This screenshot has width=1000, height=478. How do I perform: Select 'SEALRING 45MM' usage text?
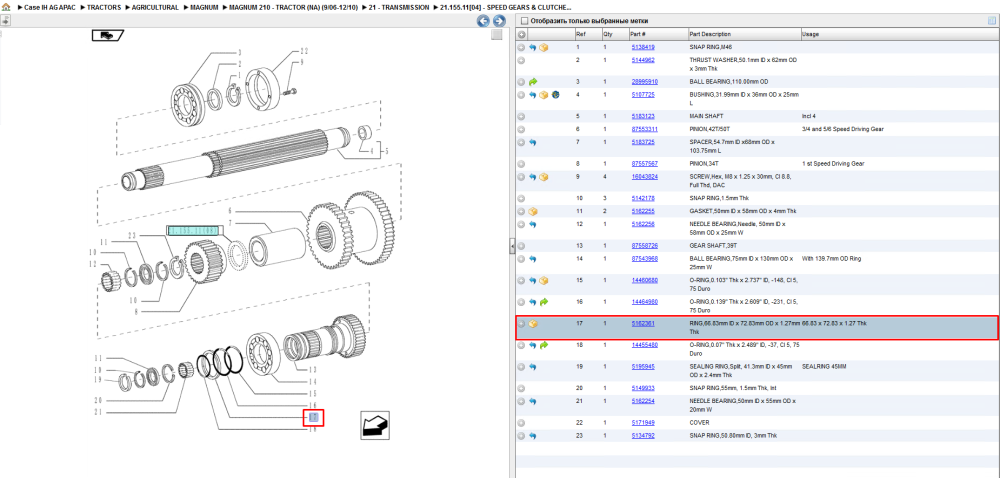[x=823, y=366]
